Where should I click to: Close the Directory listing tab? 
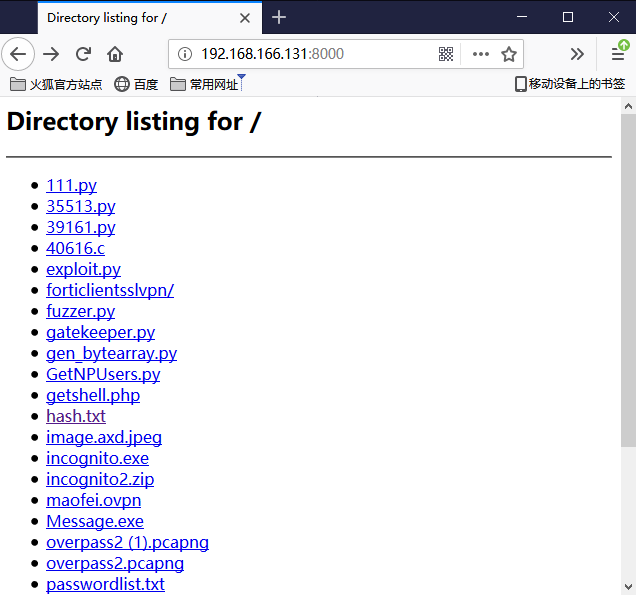pos(245,17)
